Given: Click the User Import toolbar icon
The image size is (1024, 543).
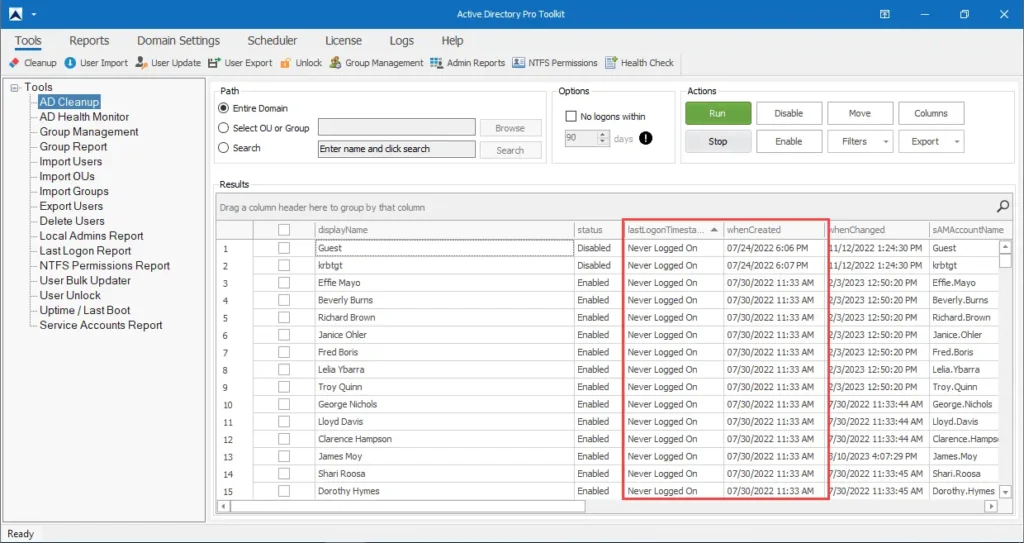Looking at the screenshot, I should (x=70, y=63).
